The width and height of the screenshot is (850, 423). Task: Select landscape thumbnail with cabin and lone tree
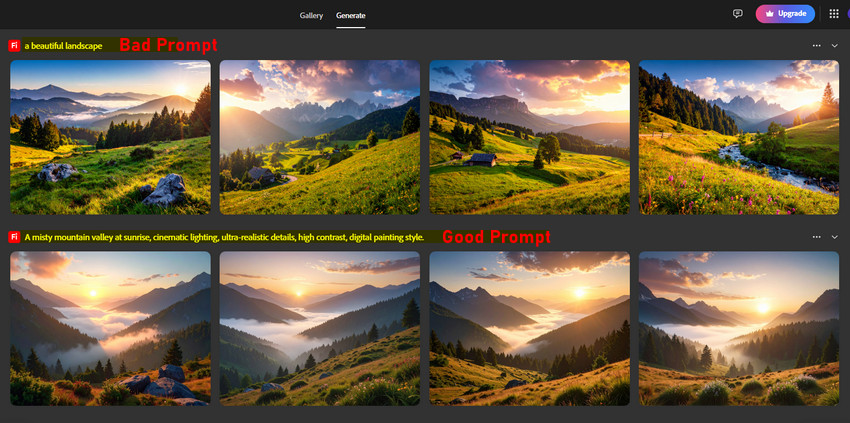[529, 137]
